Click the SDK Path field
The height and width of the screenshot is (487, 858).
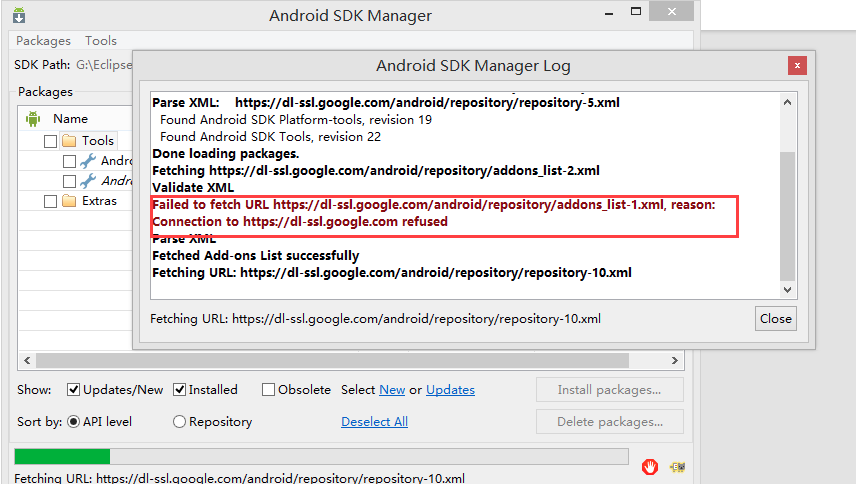(x=104, y=65)
